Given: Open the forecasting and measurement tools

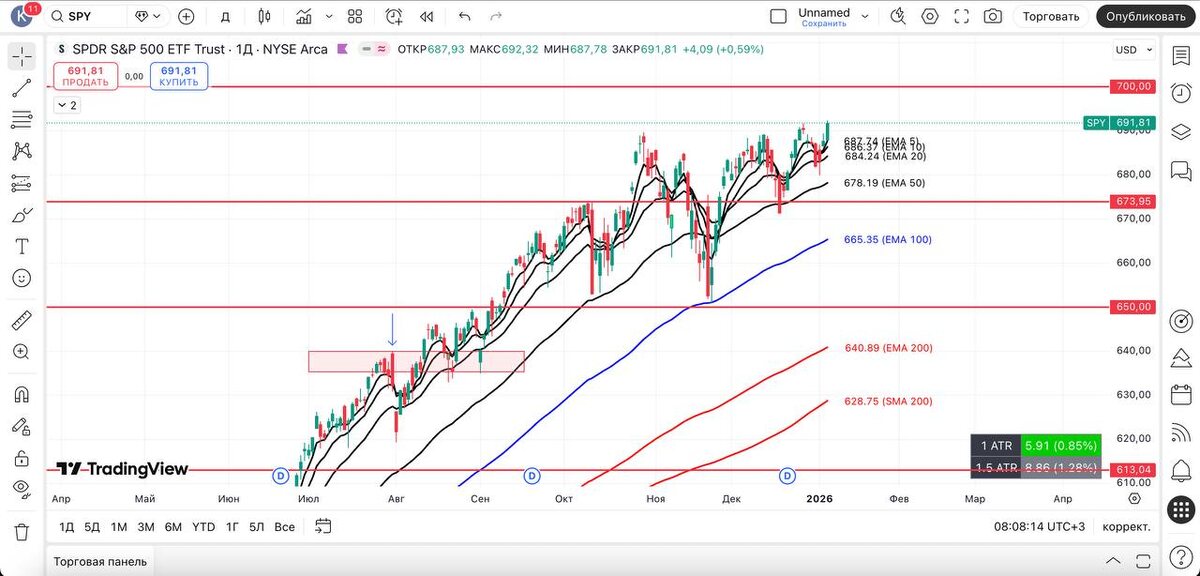Looking at the screenshot, I should click(x=22, y=183).
